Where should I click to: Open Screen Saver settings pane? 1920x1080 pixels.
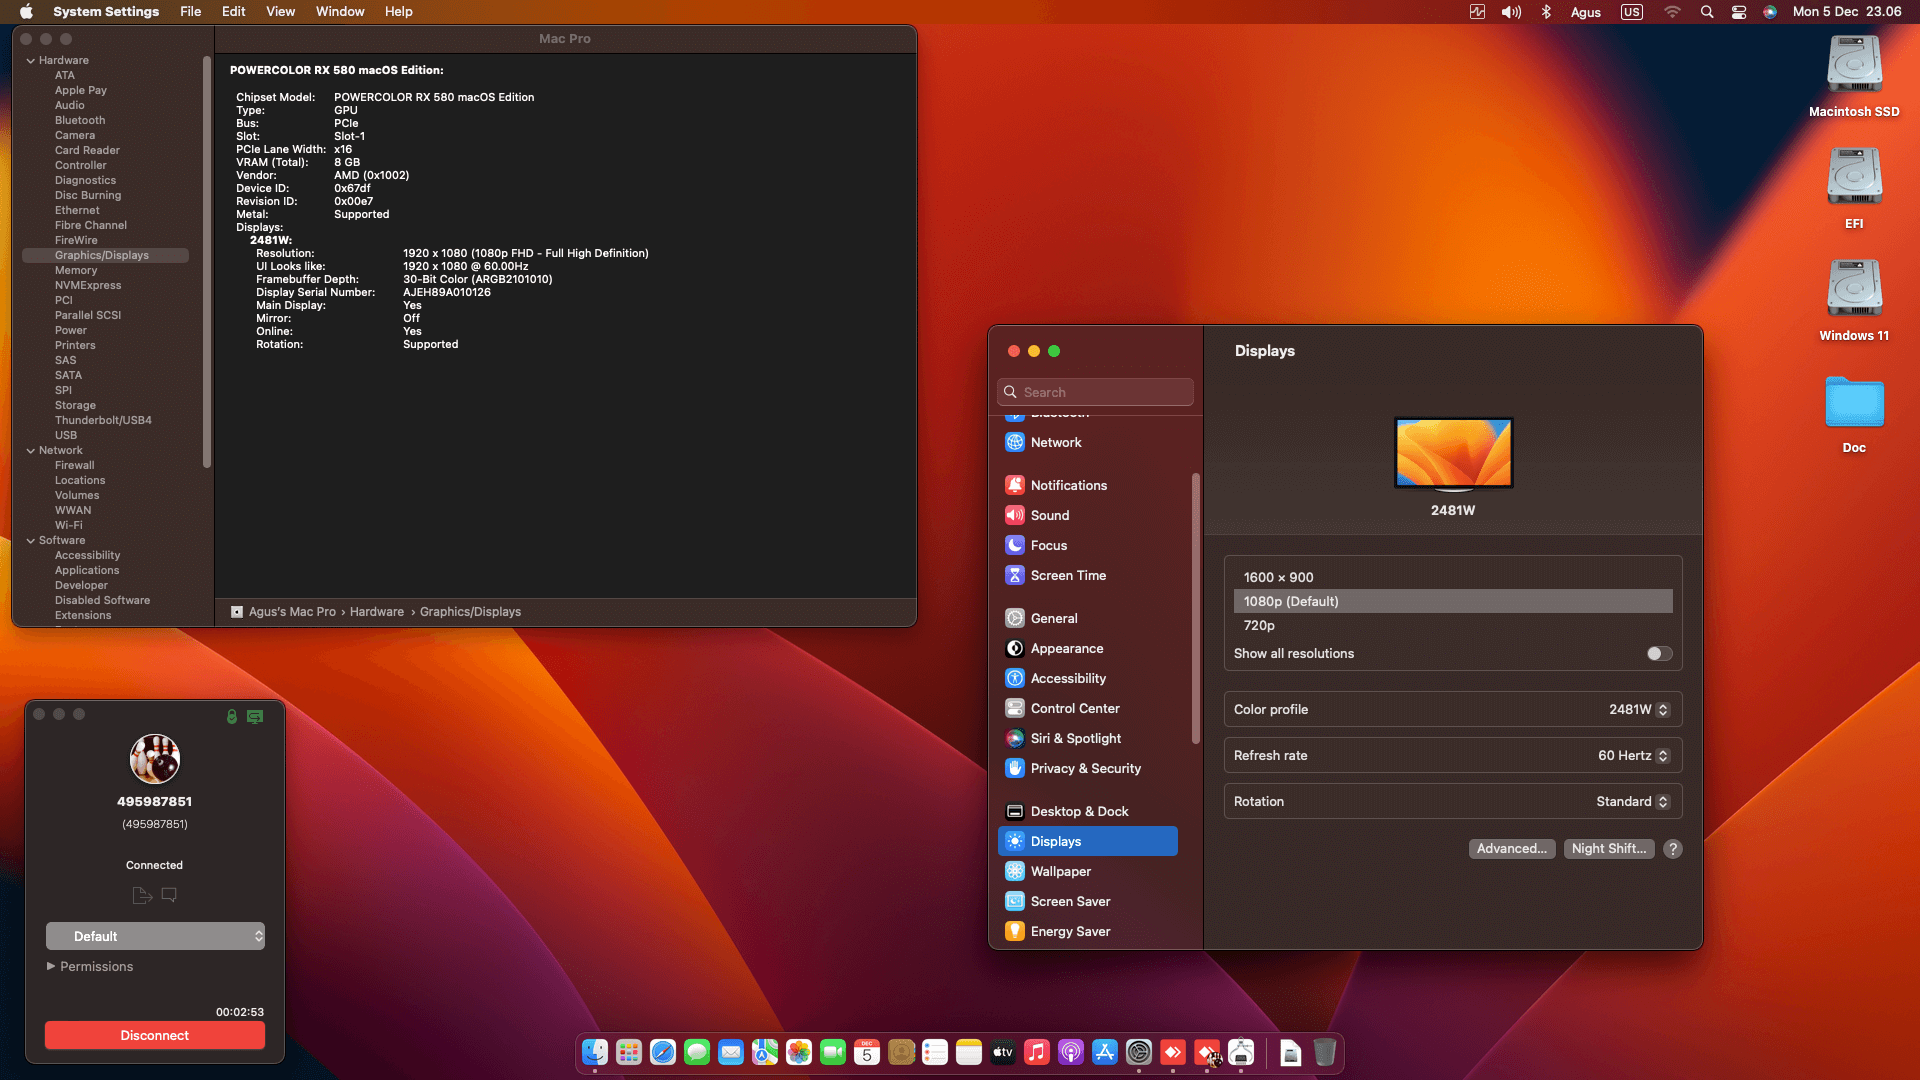(x=1070, y=901)
